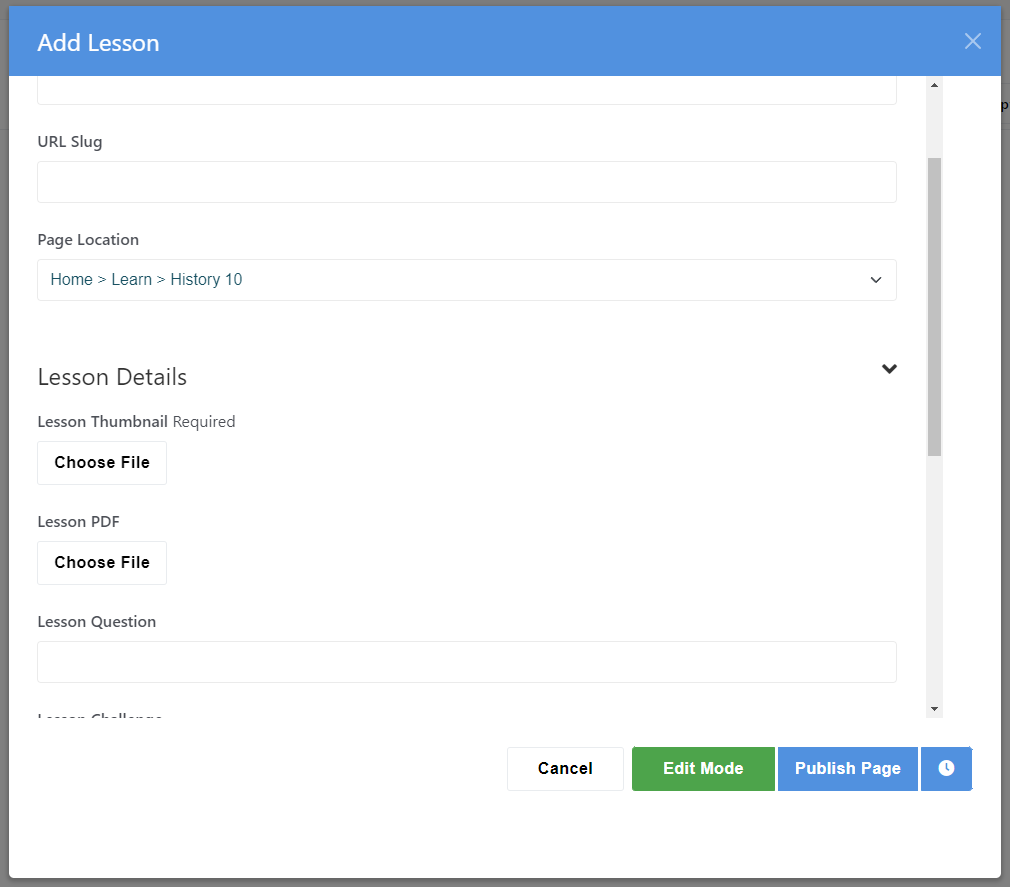Screen dimensions: 1010x887
Task: Choose File for the Lesson Thumbnail
Action: pyautogui.click(x=101, y=462)
